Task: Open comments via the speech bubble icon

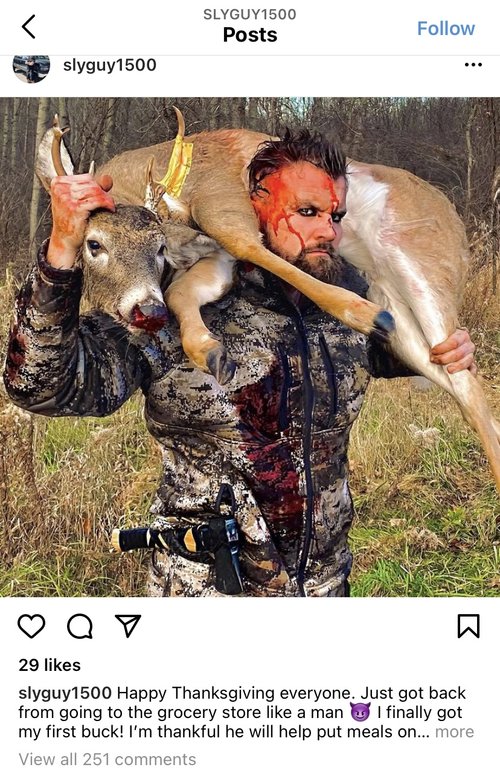Action: (x=80, y=626)
